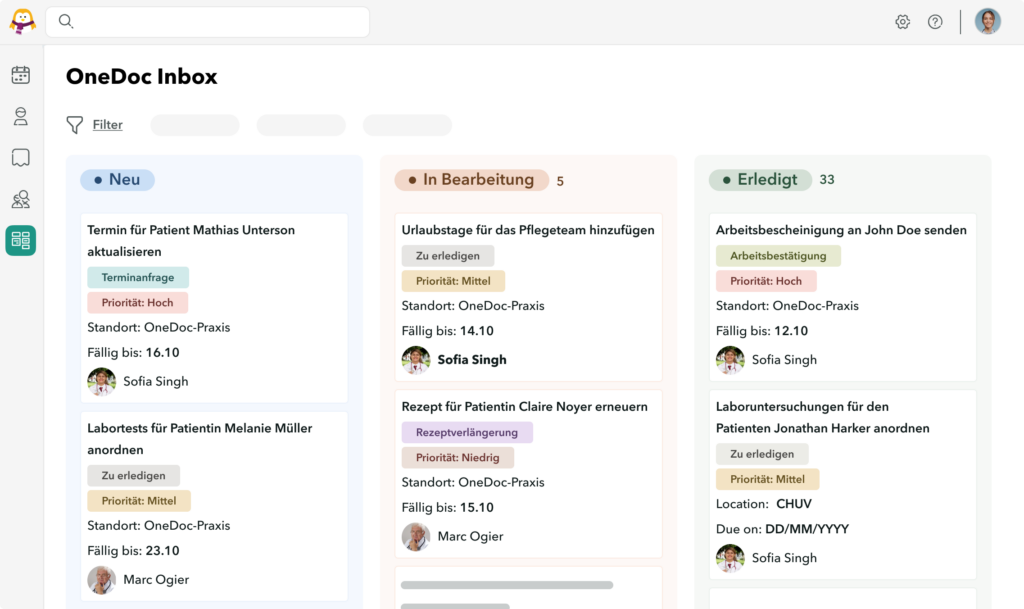Click Sofia Singh avatar on John Doe card

coord(729,360)
